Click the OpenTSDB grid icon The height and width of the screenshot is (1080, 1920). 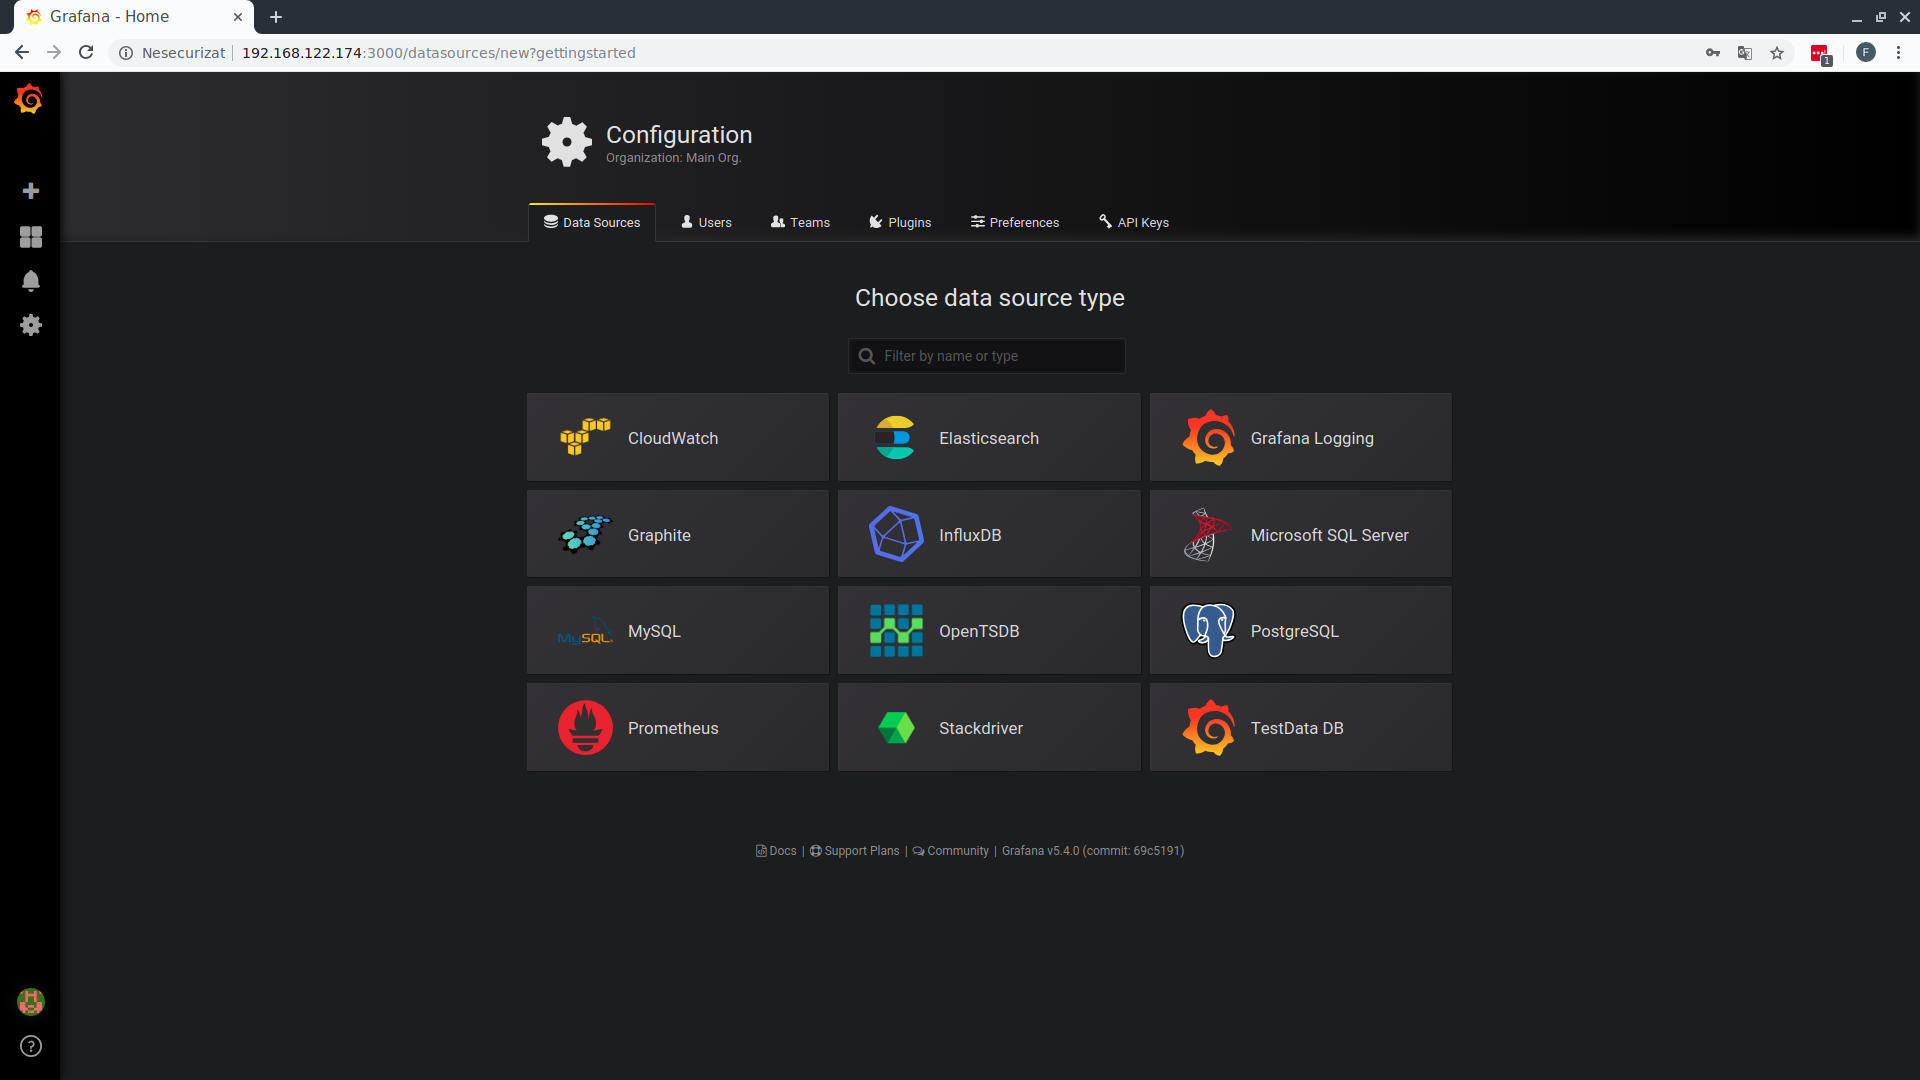click(x=896, y=631)
